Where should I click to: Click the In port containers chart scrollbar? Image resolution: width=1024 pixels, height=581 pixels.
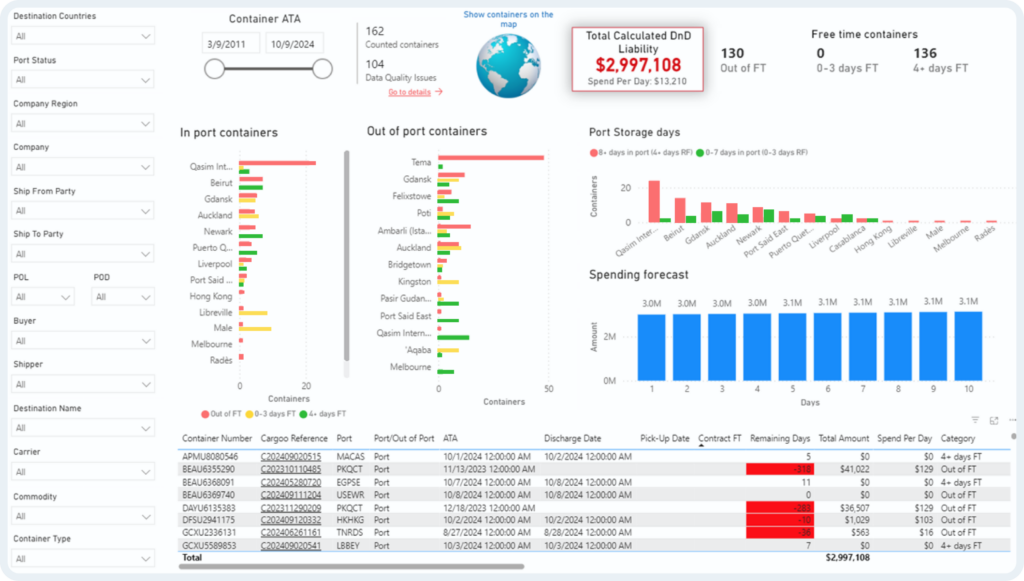coord(346,256)
